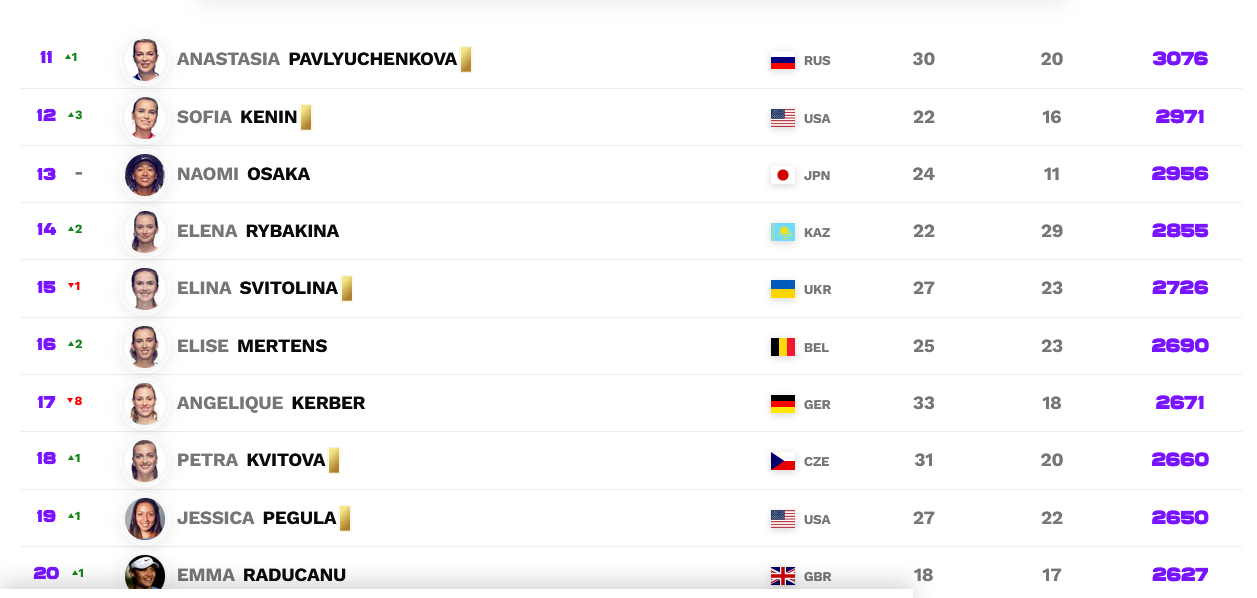This screenshot has height=598, width=1257.
Task: Click the Belgium flag for Mertens
Action: pyautogui.click(x=783, y=347)
